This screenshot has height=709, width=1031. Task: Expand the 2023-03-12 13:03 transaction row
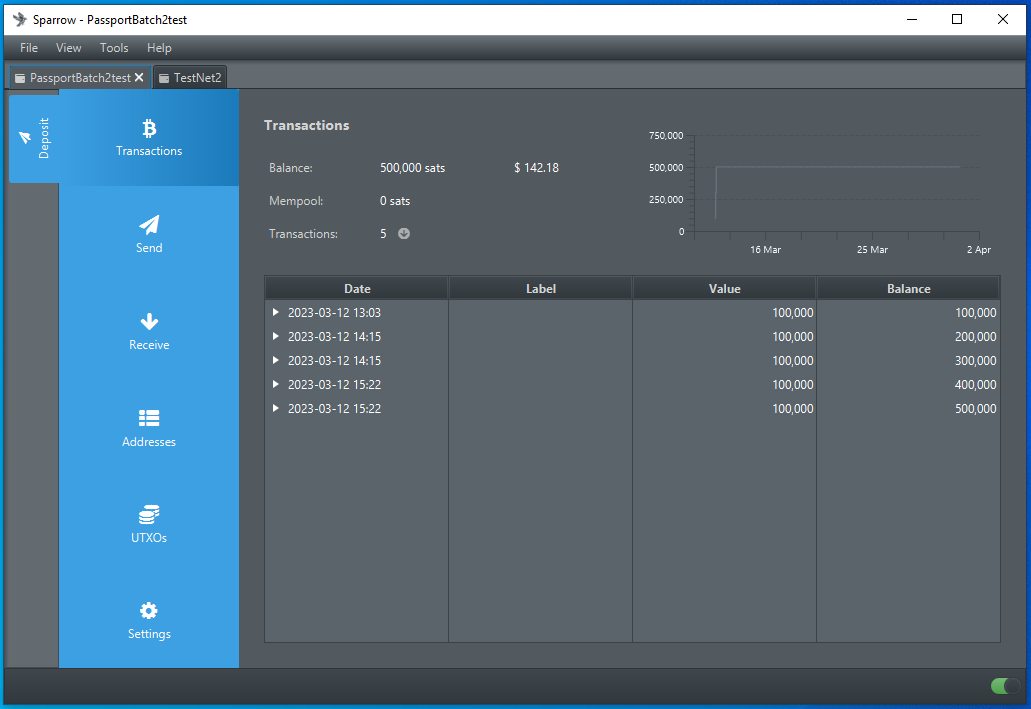coord(276,312)
